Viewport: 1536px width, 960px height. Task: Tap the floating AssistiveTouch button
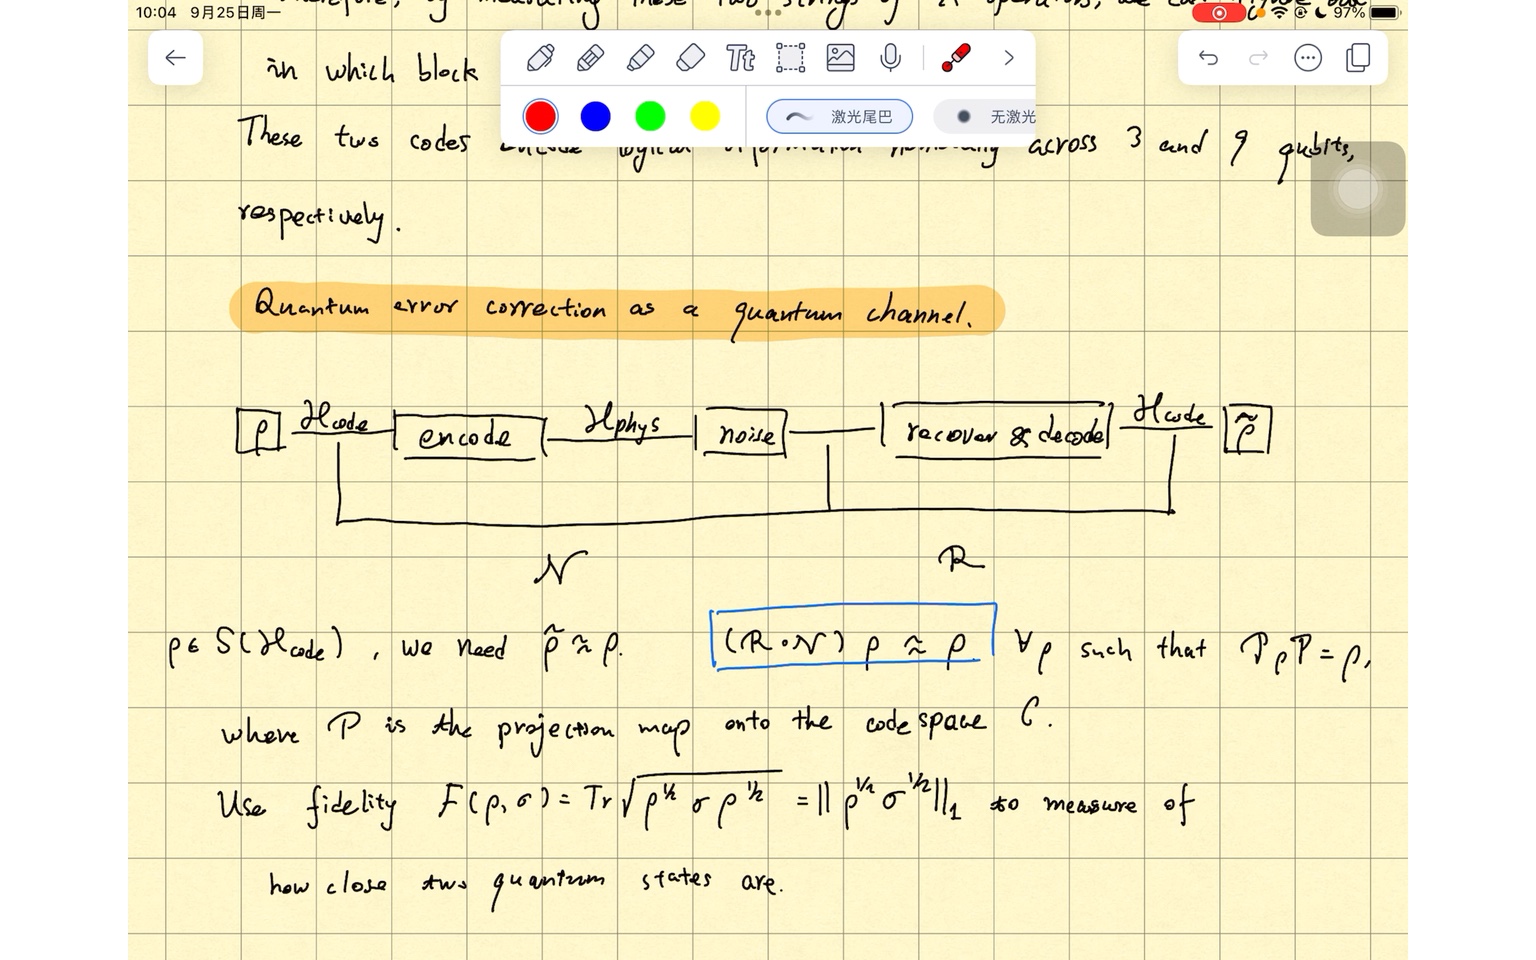coord(1358,189)
